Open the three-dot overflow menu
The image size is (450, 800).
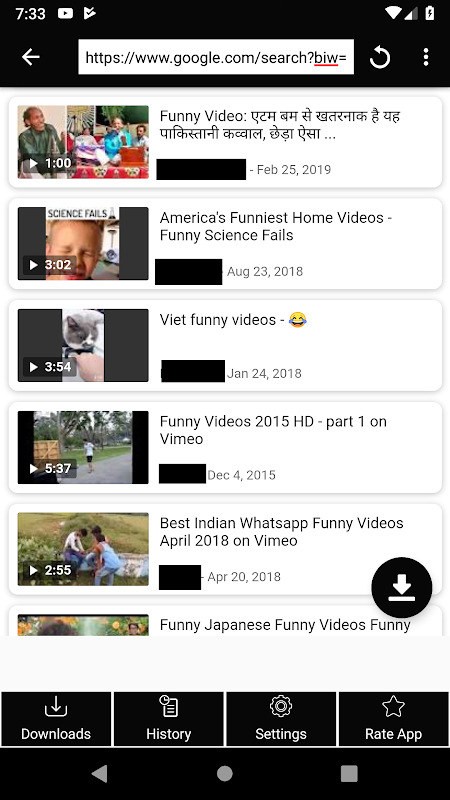pos(426,57)
